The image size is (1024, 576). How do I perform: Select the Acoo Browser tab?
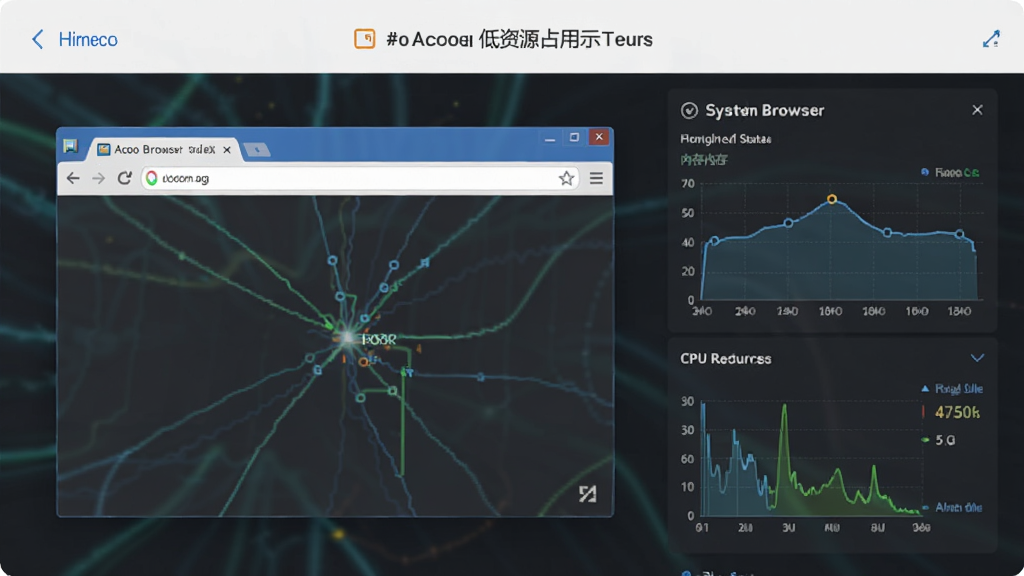coord(164,150)
